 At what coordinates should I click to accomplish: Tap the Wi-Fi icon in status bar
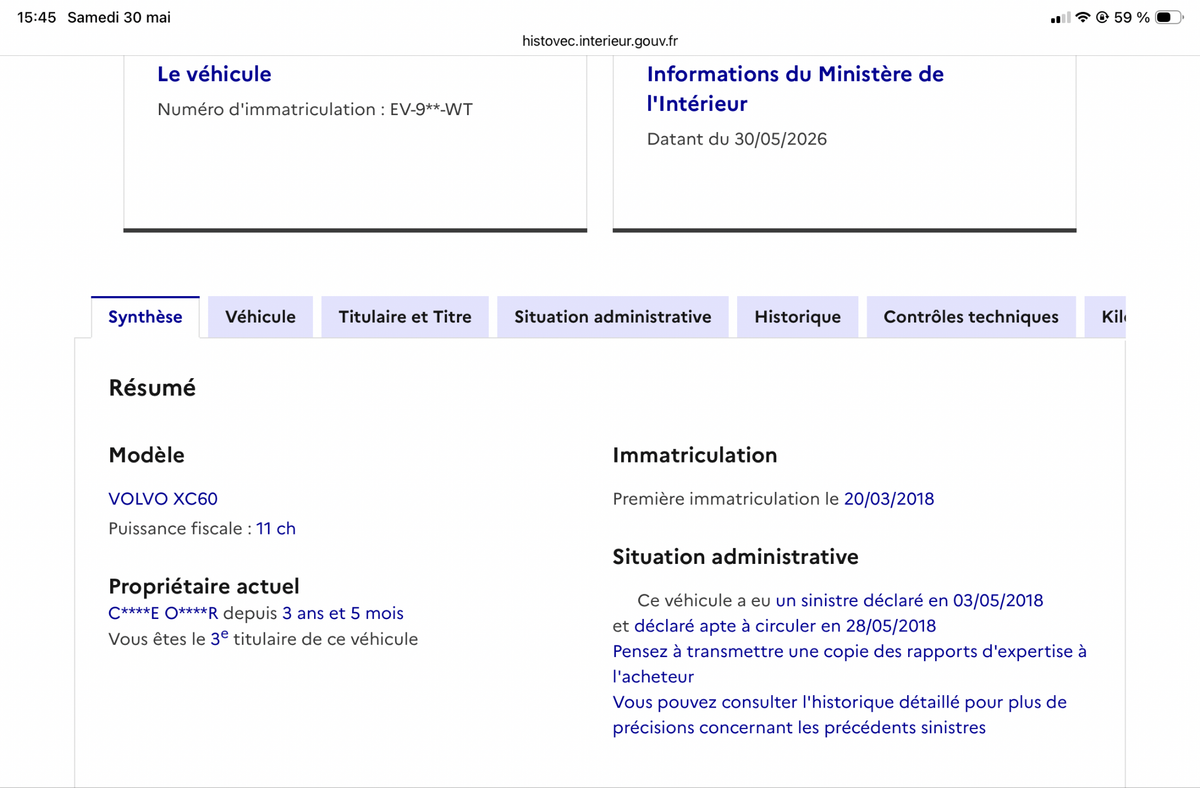click(1083, 18)
